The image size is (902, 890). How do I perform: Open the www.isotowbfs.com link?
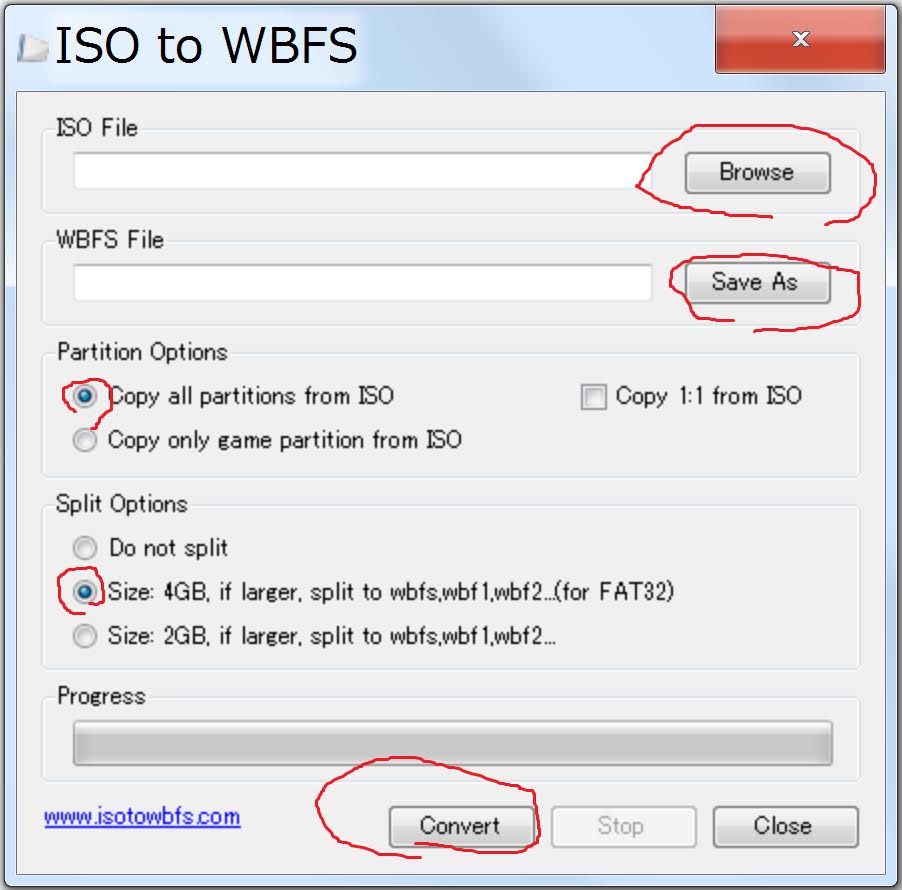click(x=142, y=816)
